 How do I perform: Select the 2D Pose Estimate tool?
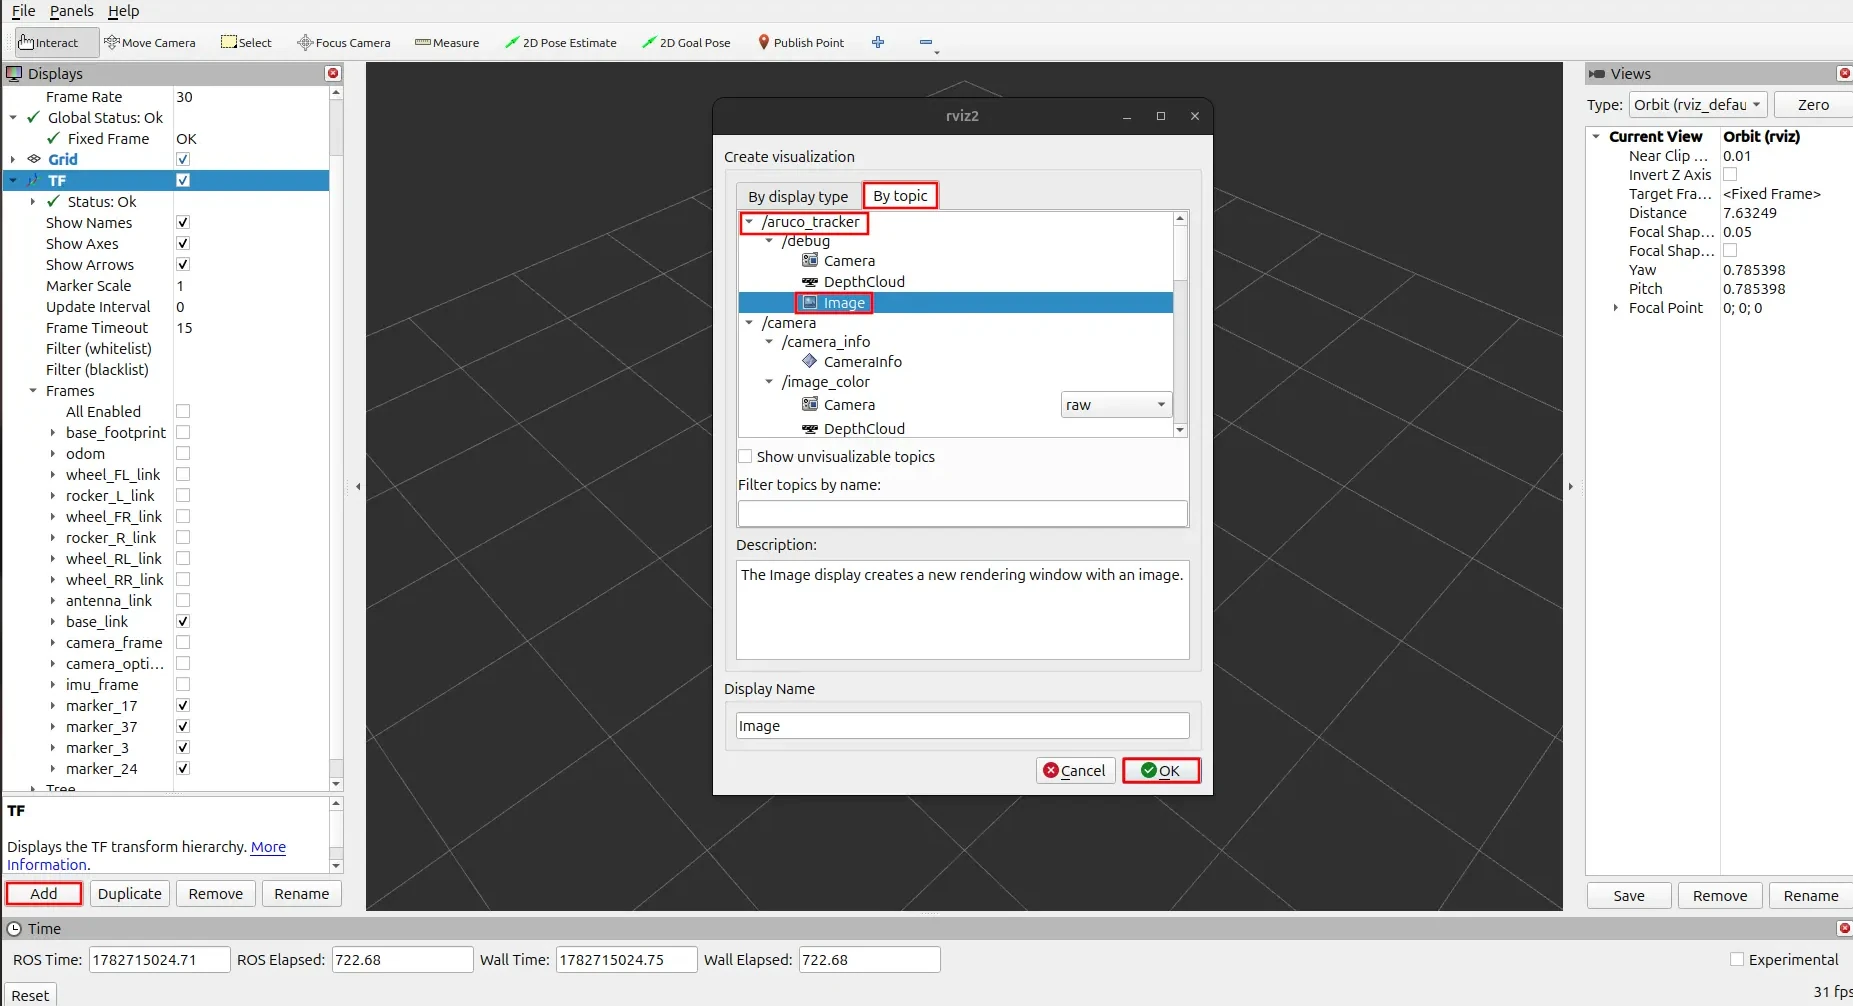(x=561, y=43)
